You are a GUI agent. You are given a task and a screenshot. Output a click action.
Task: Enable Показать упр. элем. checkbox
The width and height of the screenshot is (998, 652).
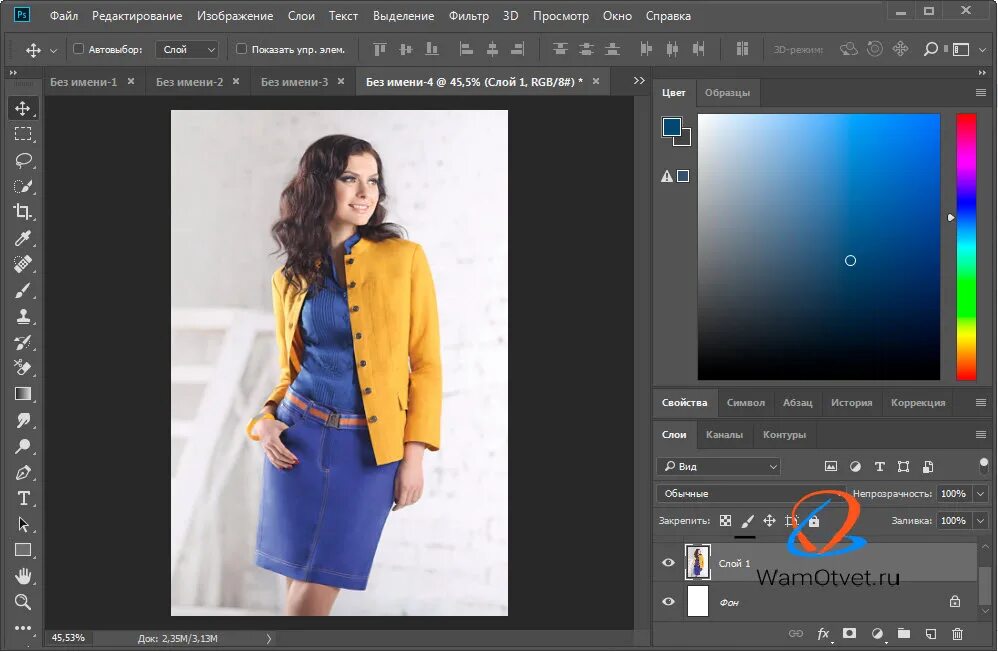coord(241,48)
